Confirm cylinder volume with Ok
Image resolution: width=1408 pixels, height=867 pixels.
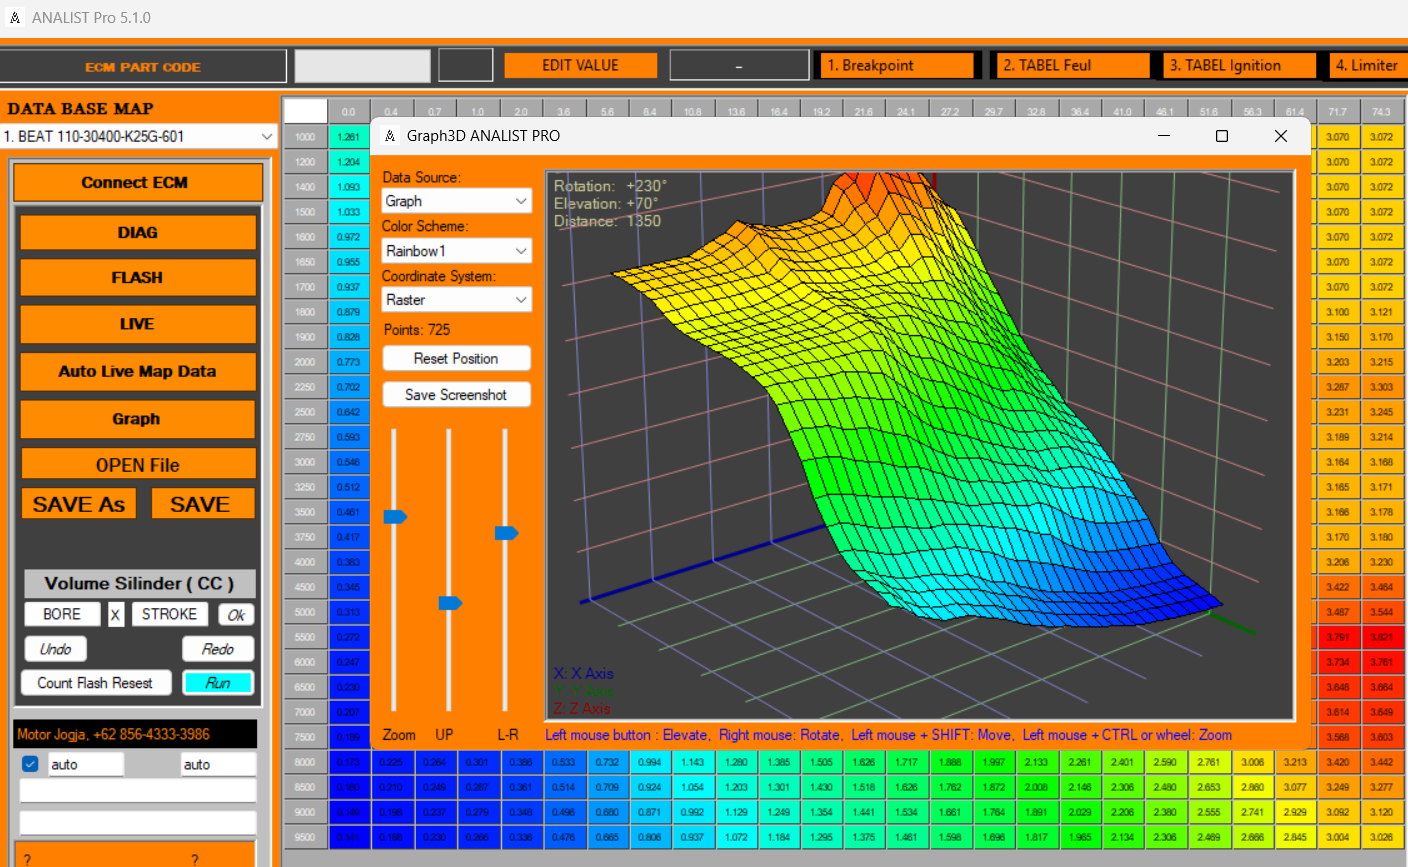236,615
